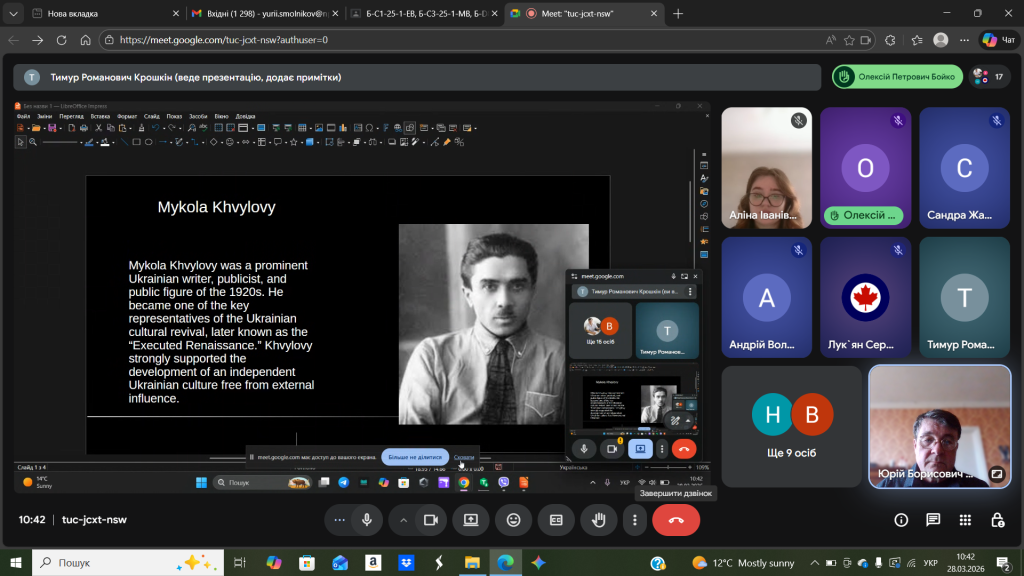The width and height of the screenshot is (1024, 576).
Task: Show all 17 participants
Action: coord(988,77)
